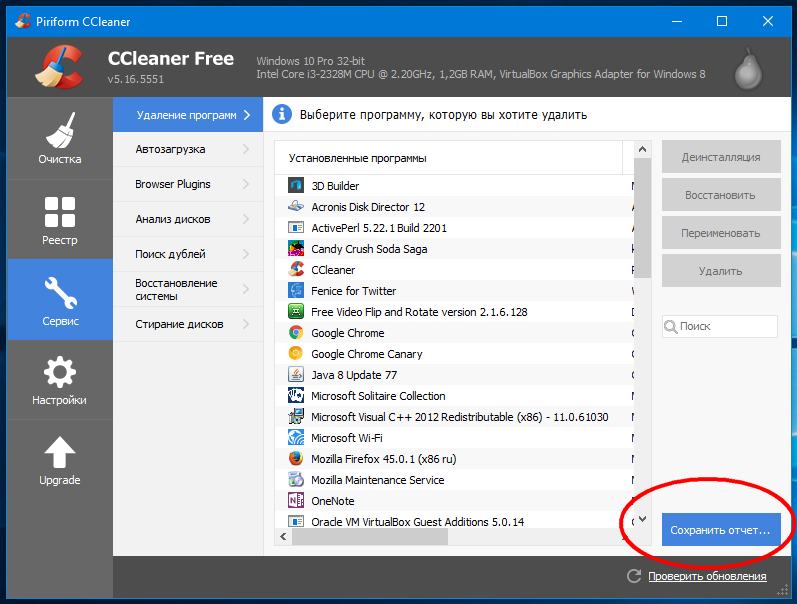The image size is (797, 604).
Task: Select Mozilla Firefox 45.0.1 text
Action: pyautogui.click(x=383, y=459)
